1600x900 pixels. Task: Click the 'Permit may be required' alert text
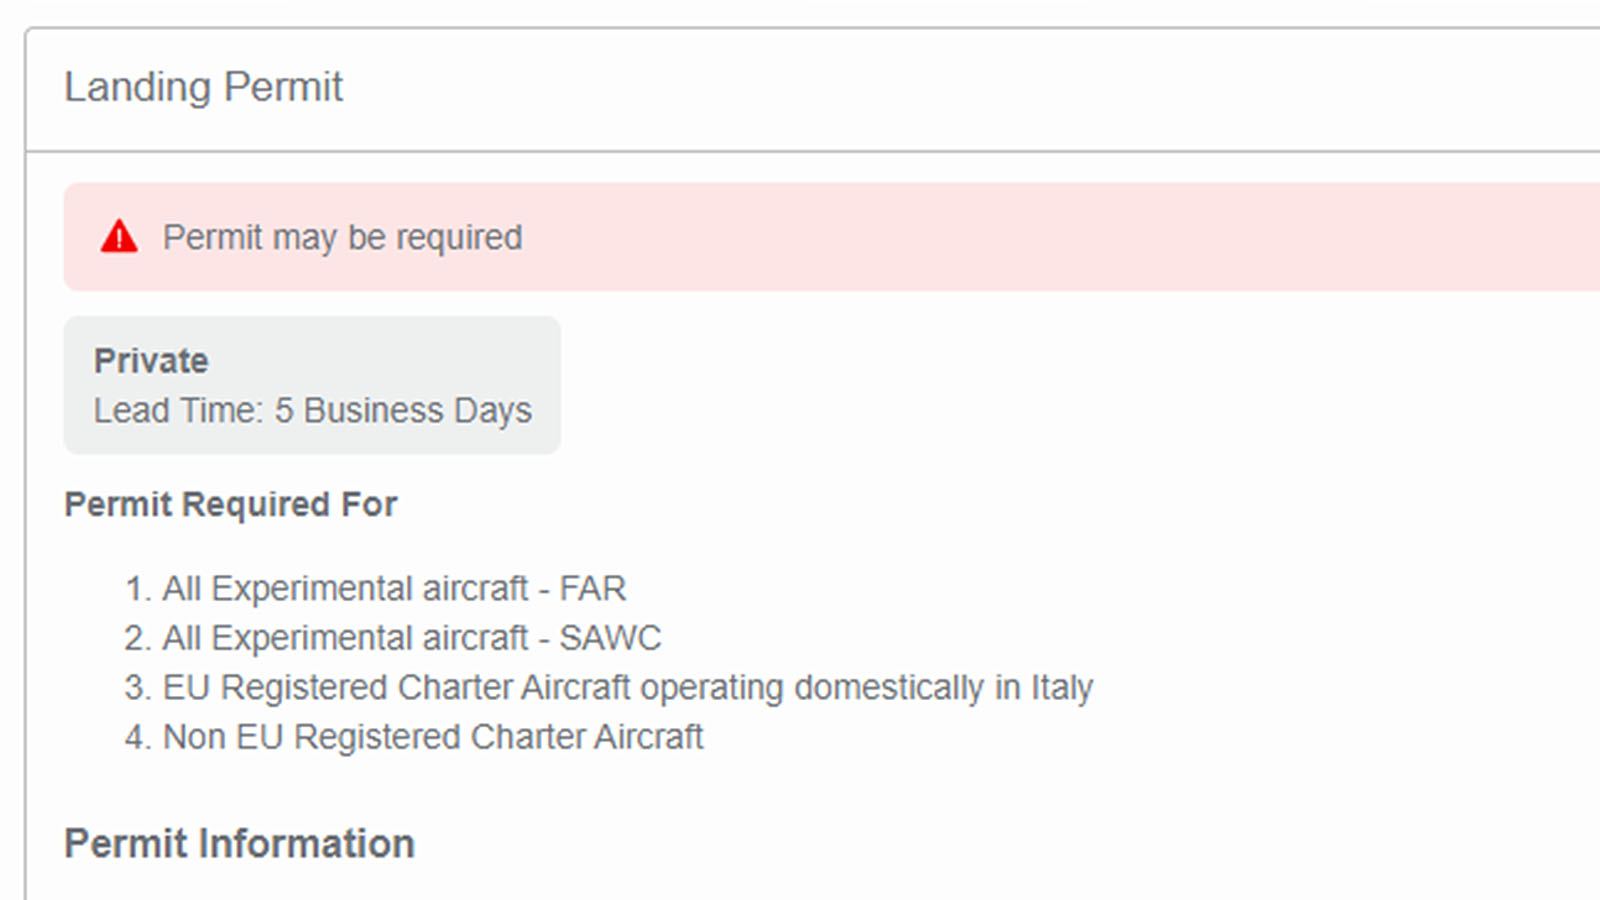[x=342, y=237]
